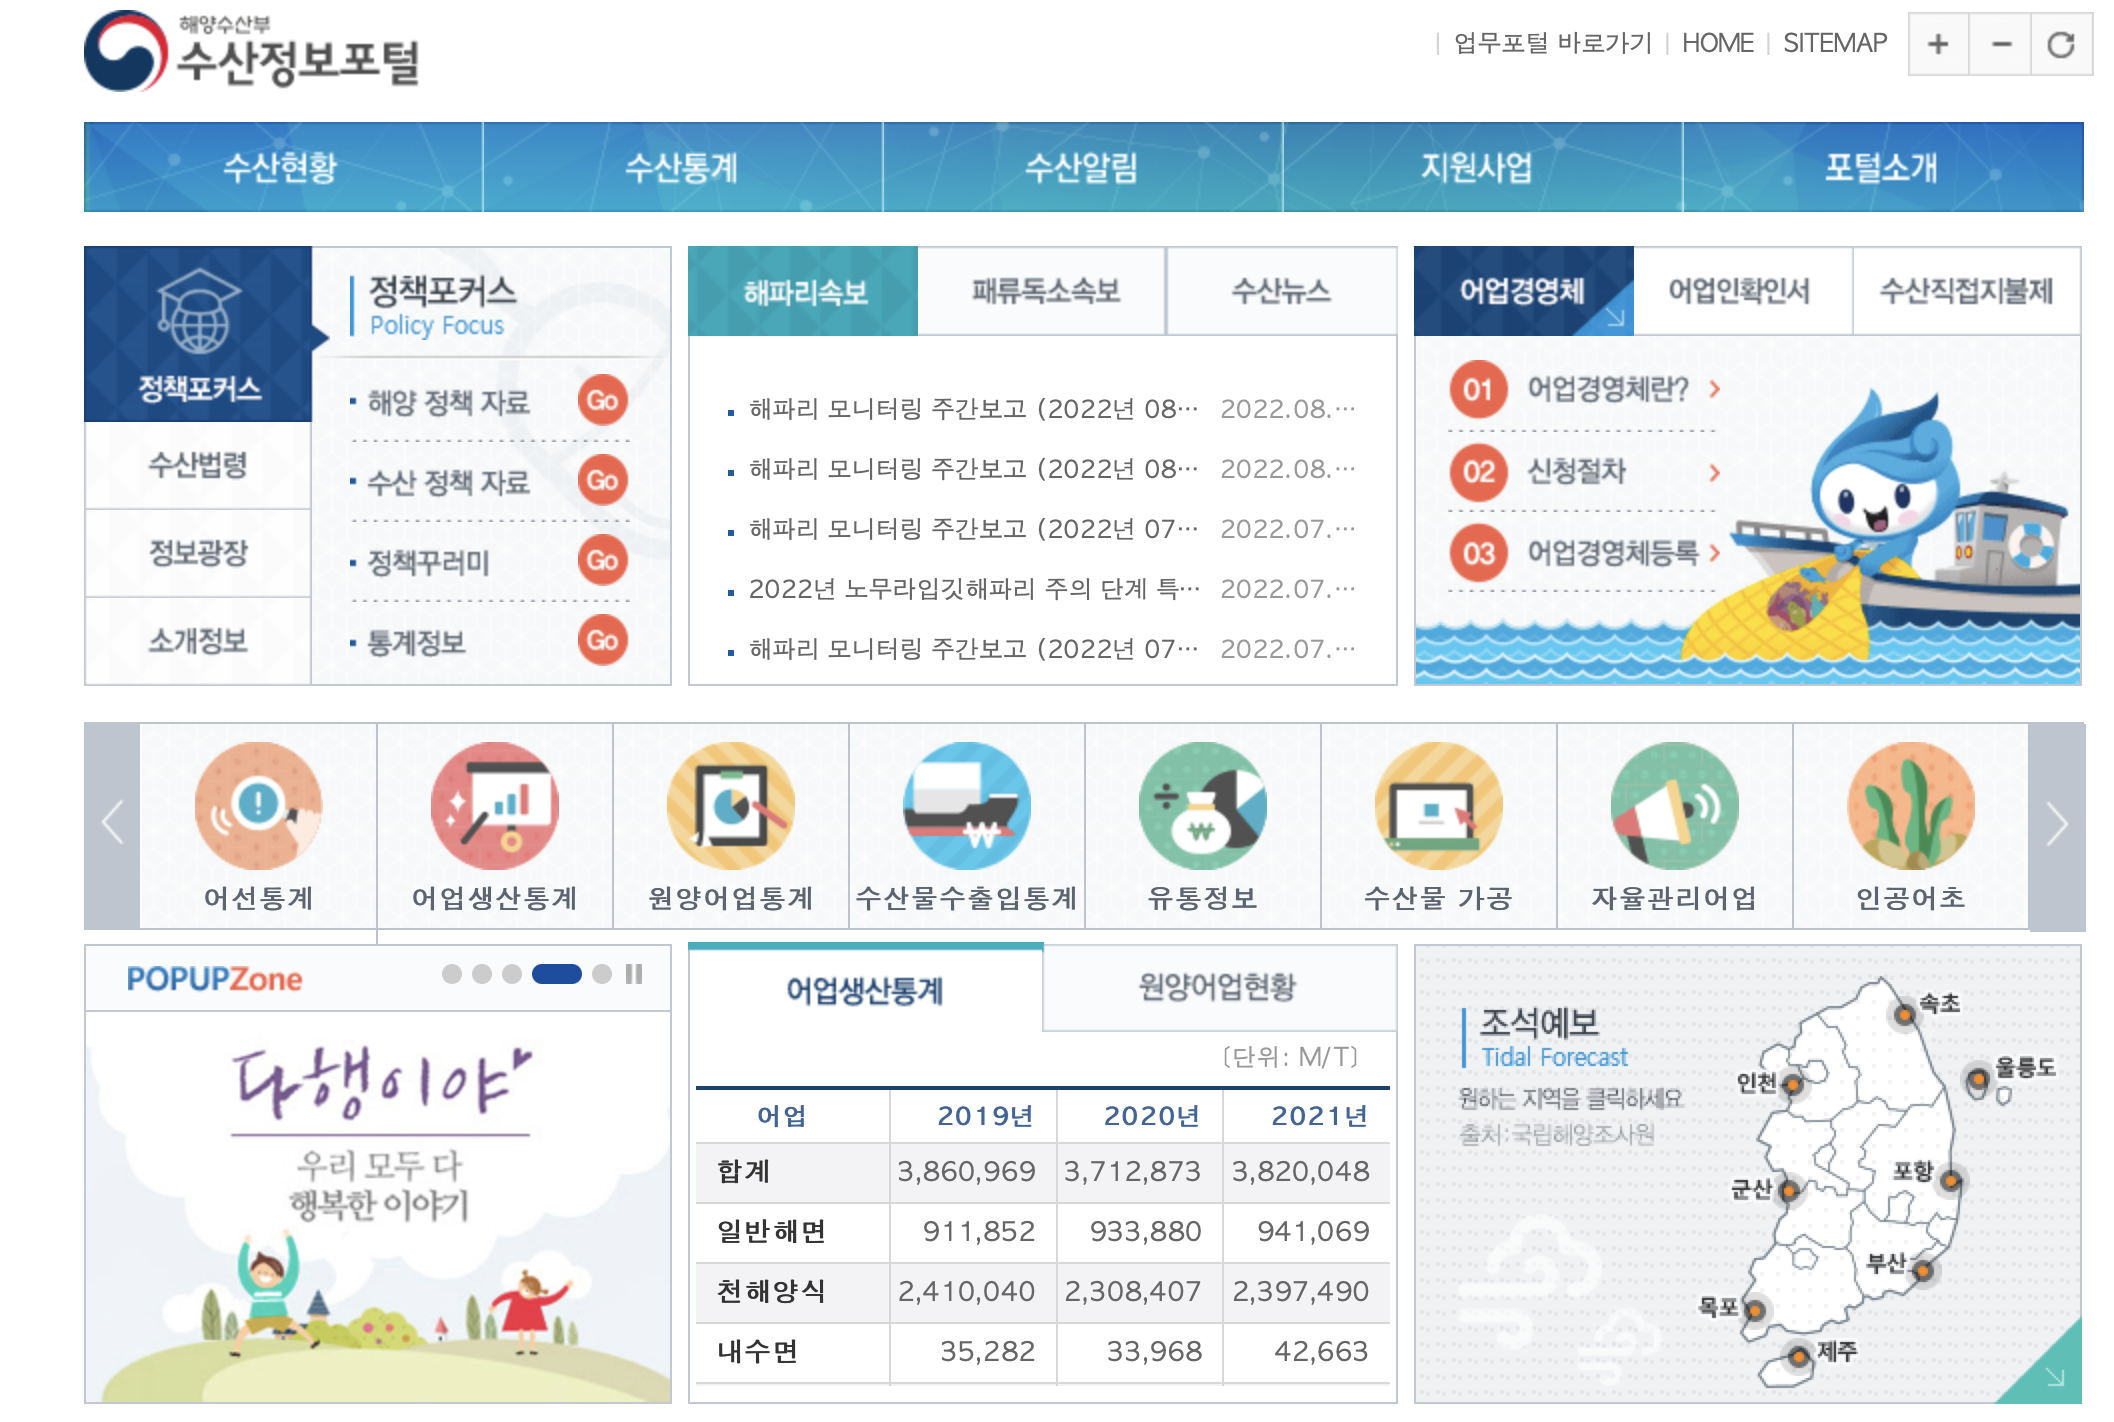Open the 수산통계 main menu

(682, 167)
